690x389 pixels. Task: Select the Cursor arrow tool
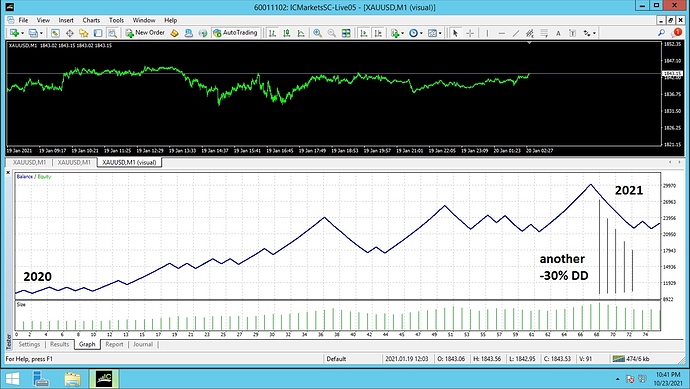(x=455, y=33)
